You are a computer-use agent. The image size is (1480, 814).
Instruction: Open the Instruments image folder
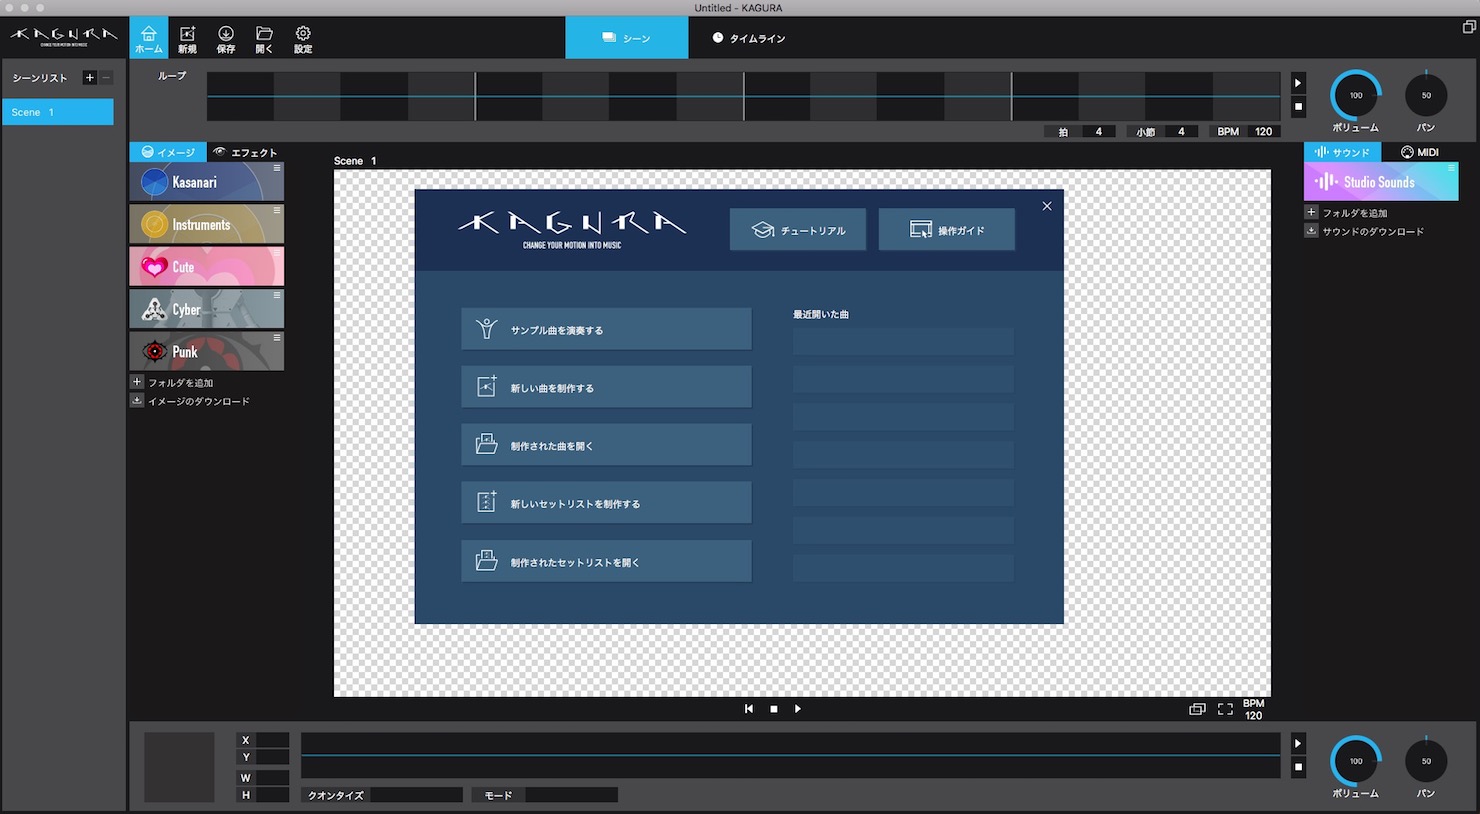click(x=206, y=225)
